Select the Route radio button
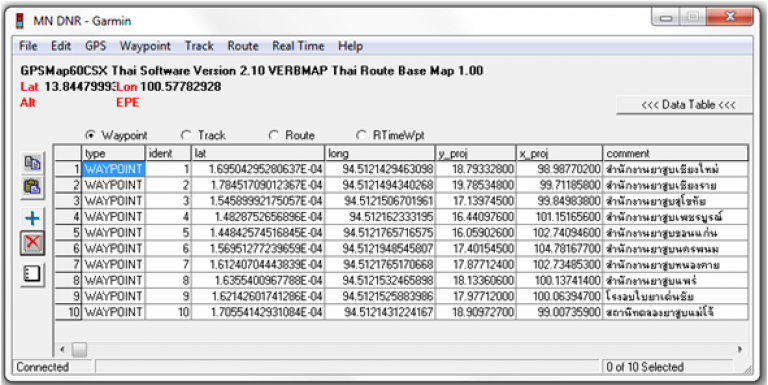This screenshot has width=768, height=385. click(x=273, y=135)
